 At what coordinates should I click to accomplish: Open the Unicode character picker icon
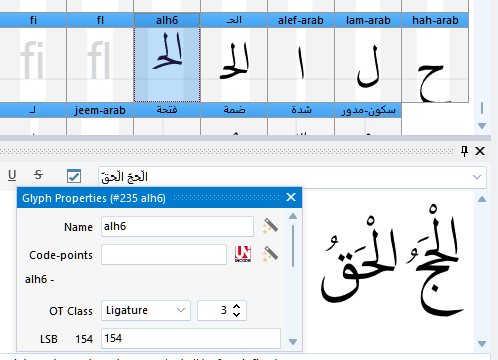coord(243,254)
